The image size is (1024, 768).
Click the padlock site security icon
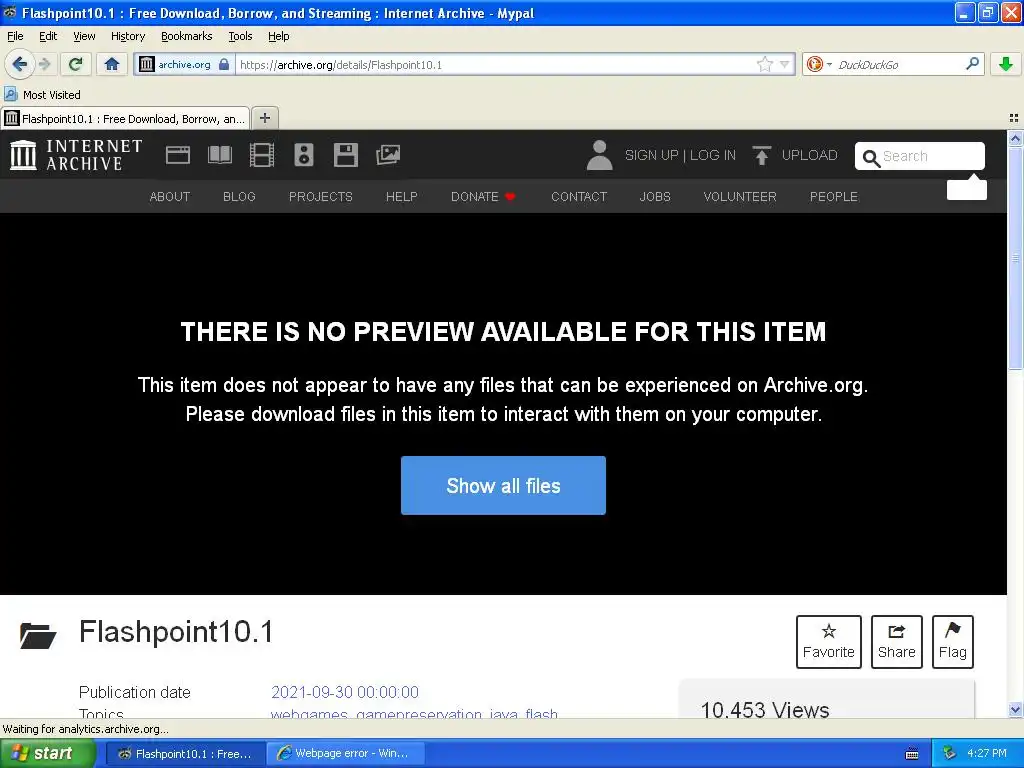pyautogui.click(x=224, y=64)
